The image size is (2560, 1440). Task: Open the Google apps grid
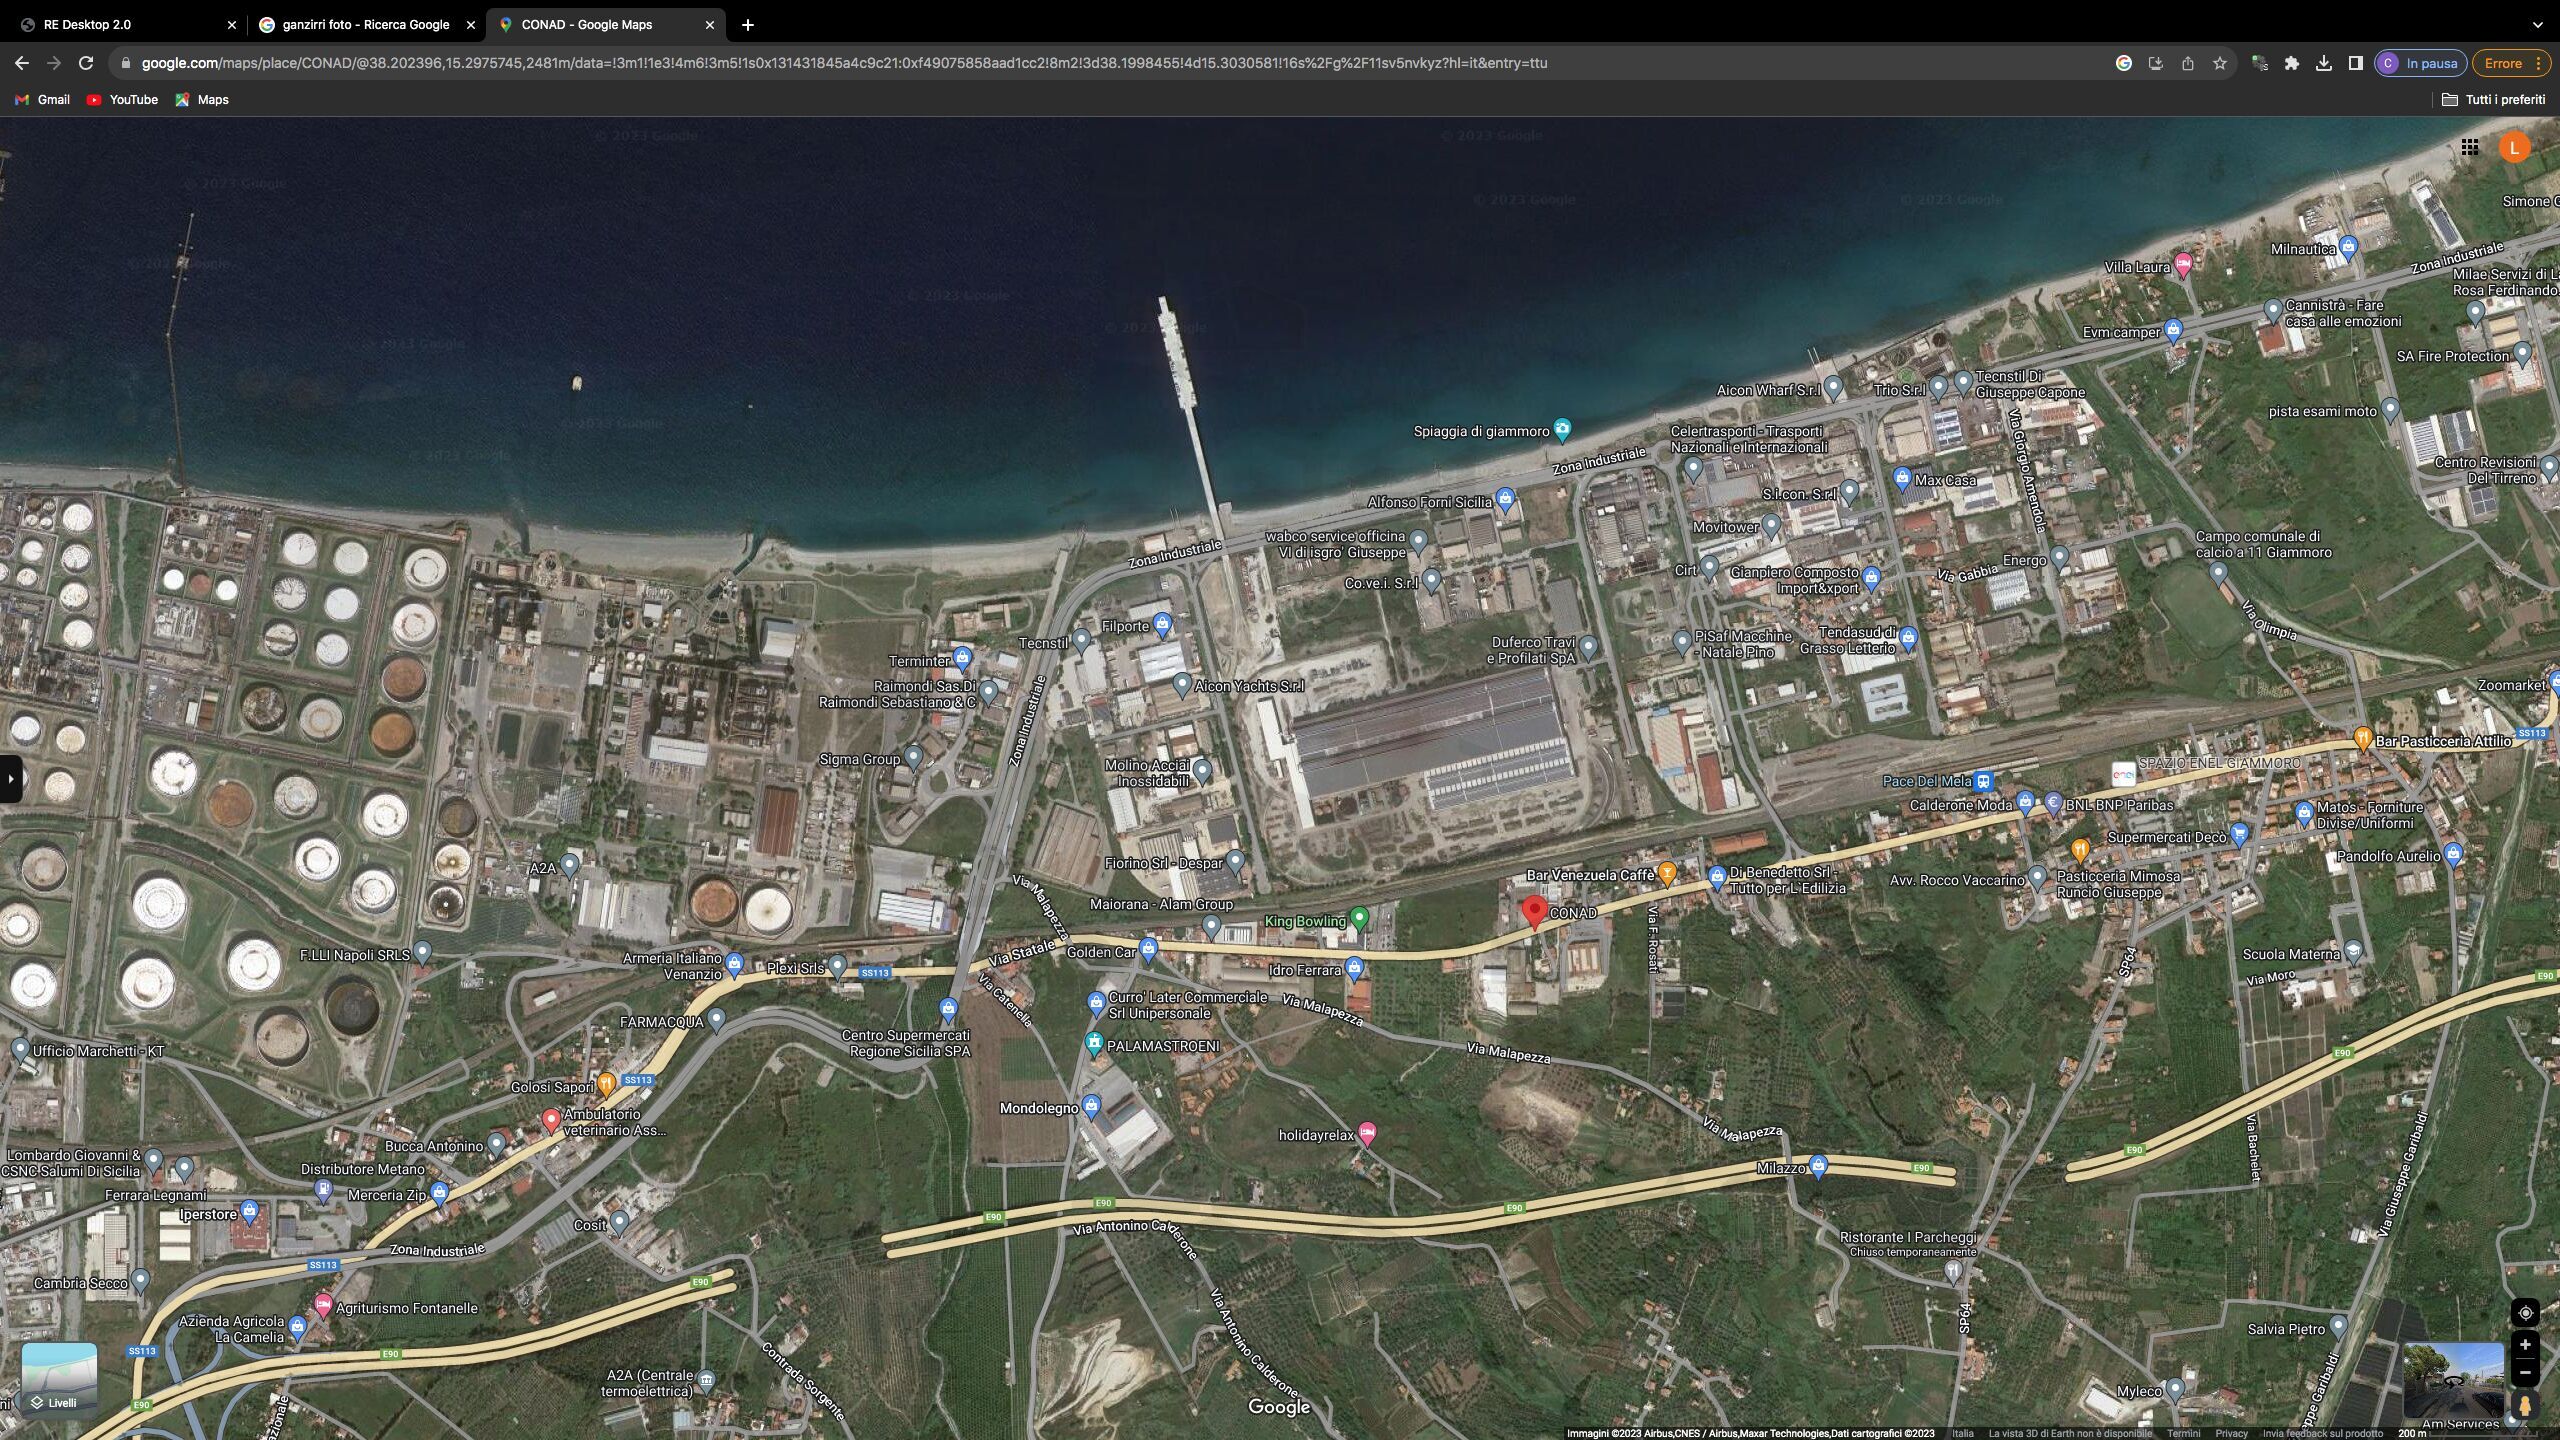coord(2469,148)
